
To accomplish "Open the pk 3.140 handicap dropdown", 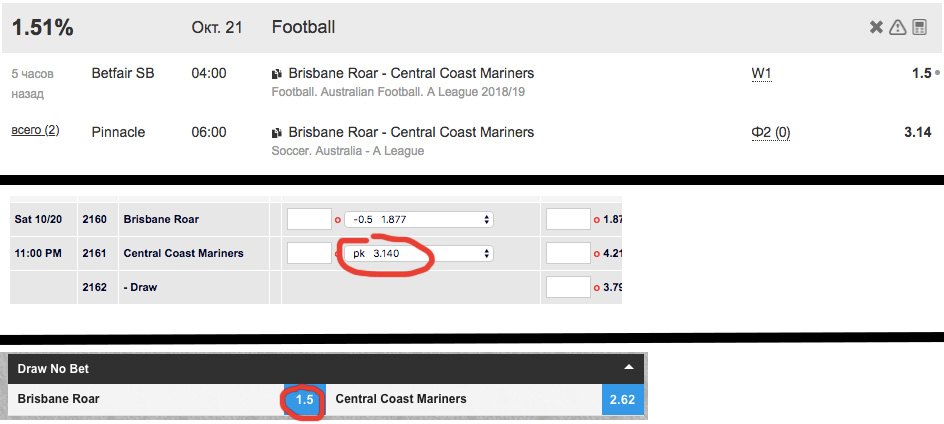I will 419,254.
